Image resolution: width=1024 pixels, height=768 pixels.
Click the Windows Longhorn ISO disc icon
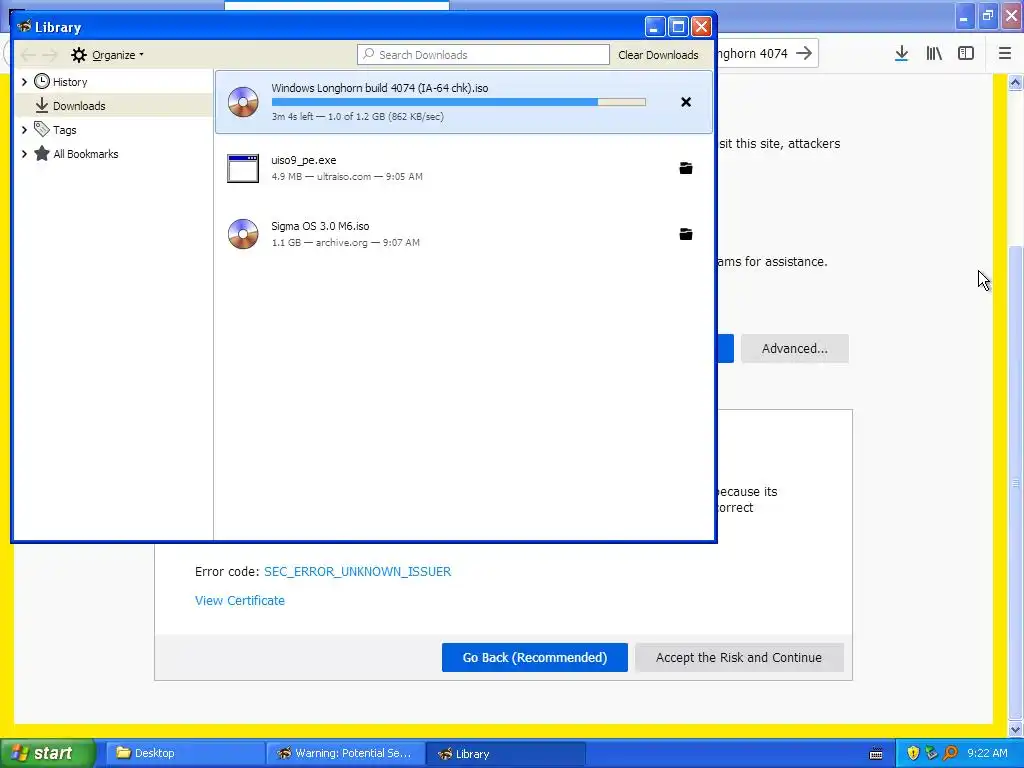click(243, 102)
